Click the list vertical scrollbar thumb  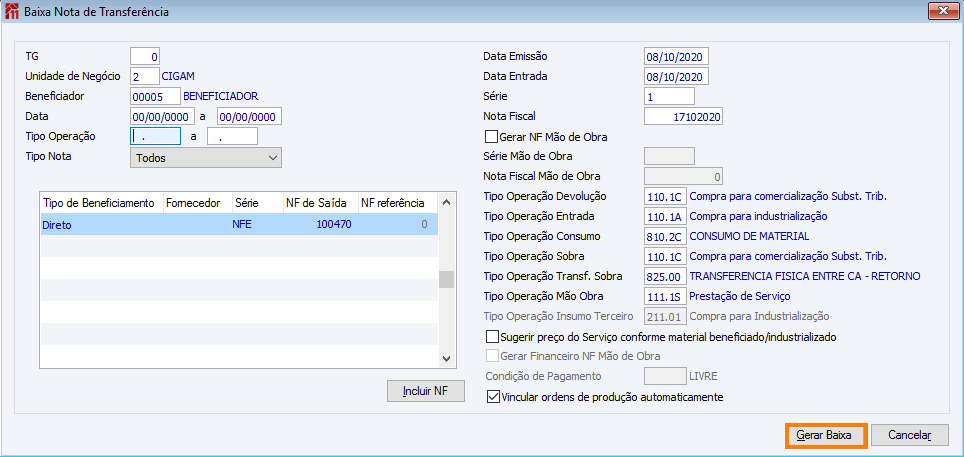tap(447, 280)
